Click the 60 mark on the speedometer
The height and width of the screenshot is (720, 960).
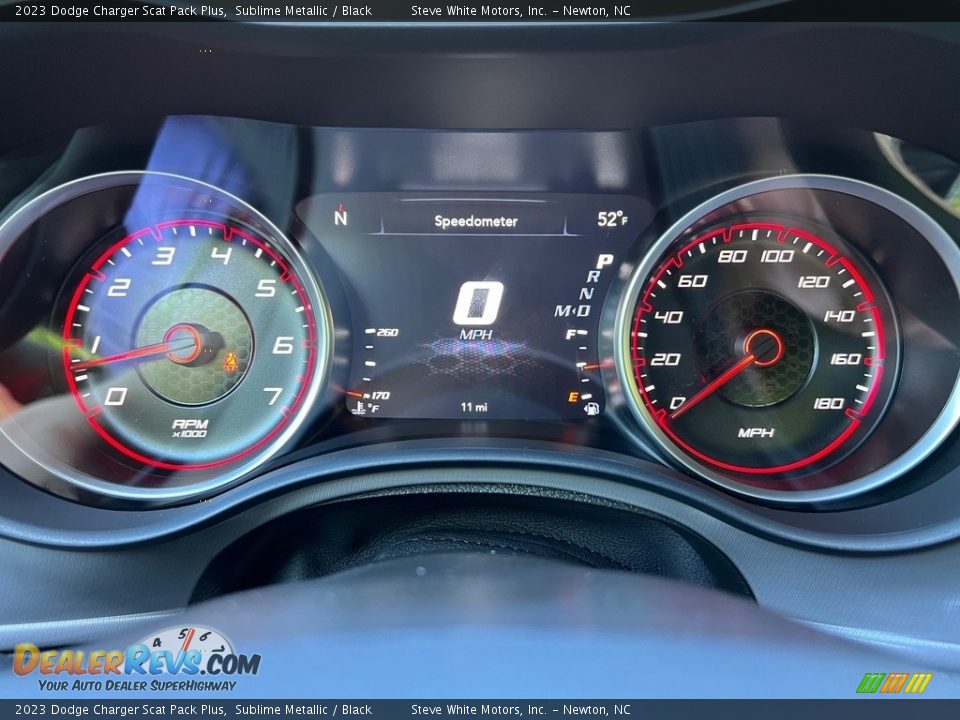pos(692,281)
